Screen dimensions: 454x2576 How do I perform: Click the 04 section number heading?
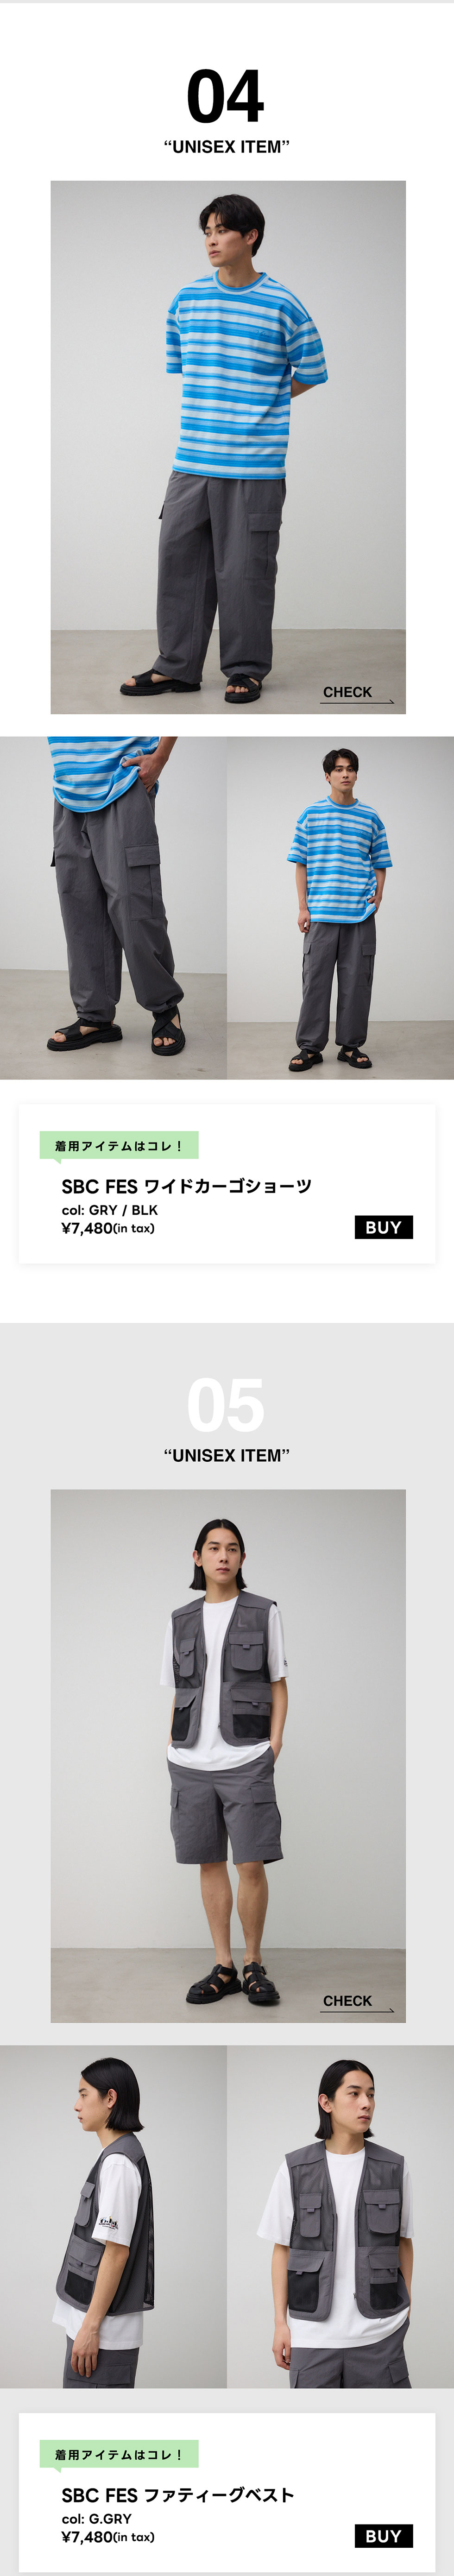226,97
